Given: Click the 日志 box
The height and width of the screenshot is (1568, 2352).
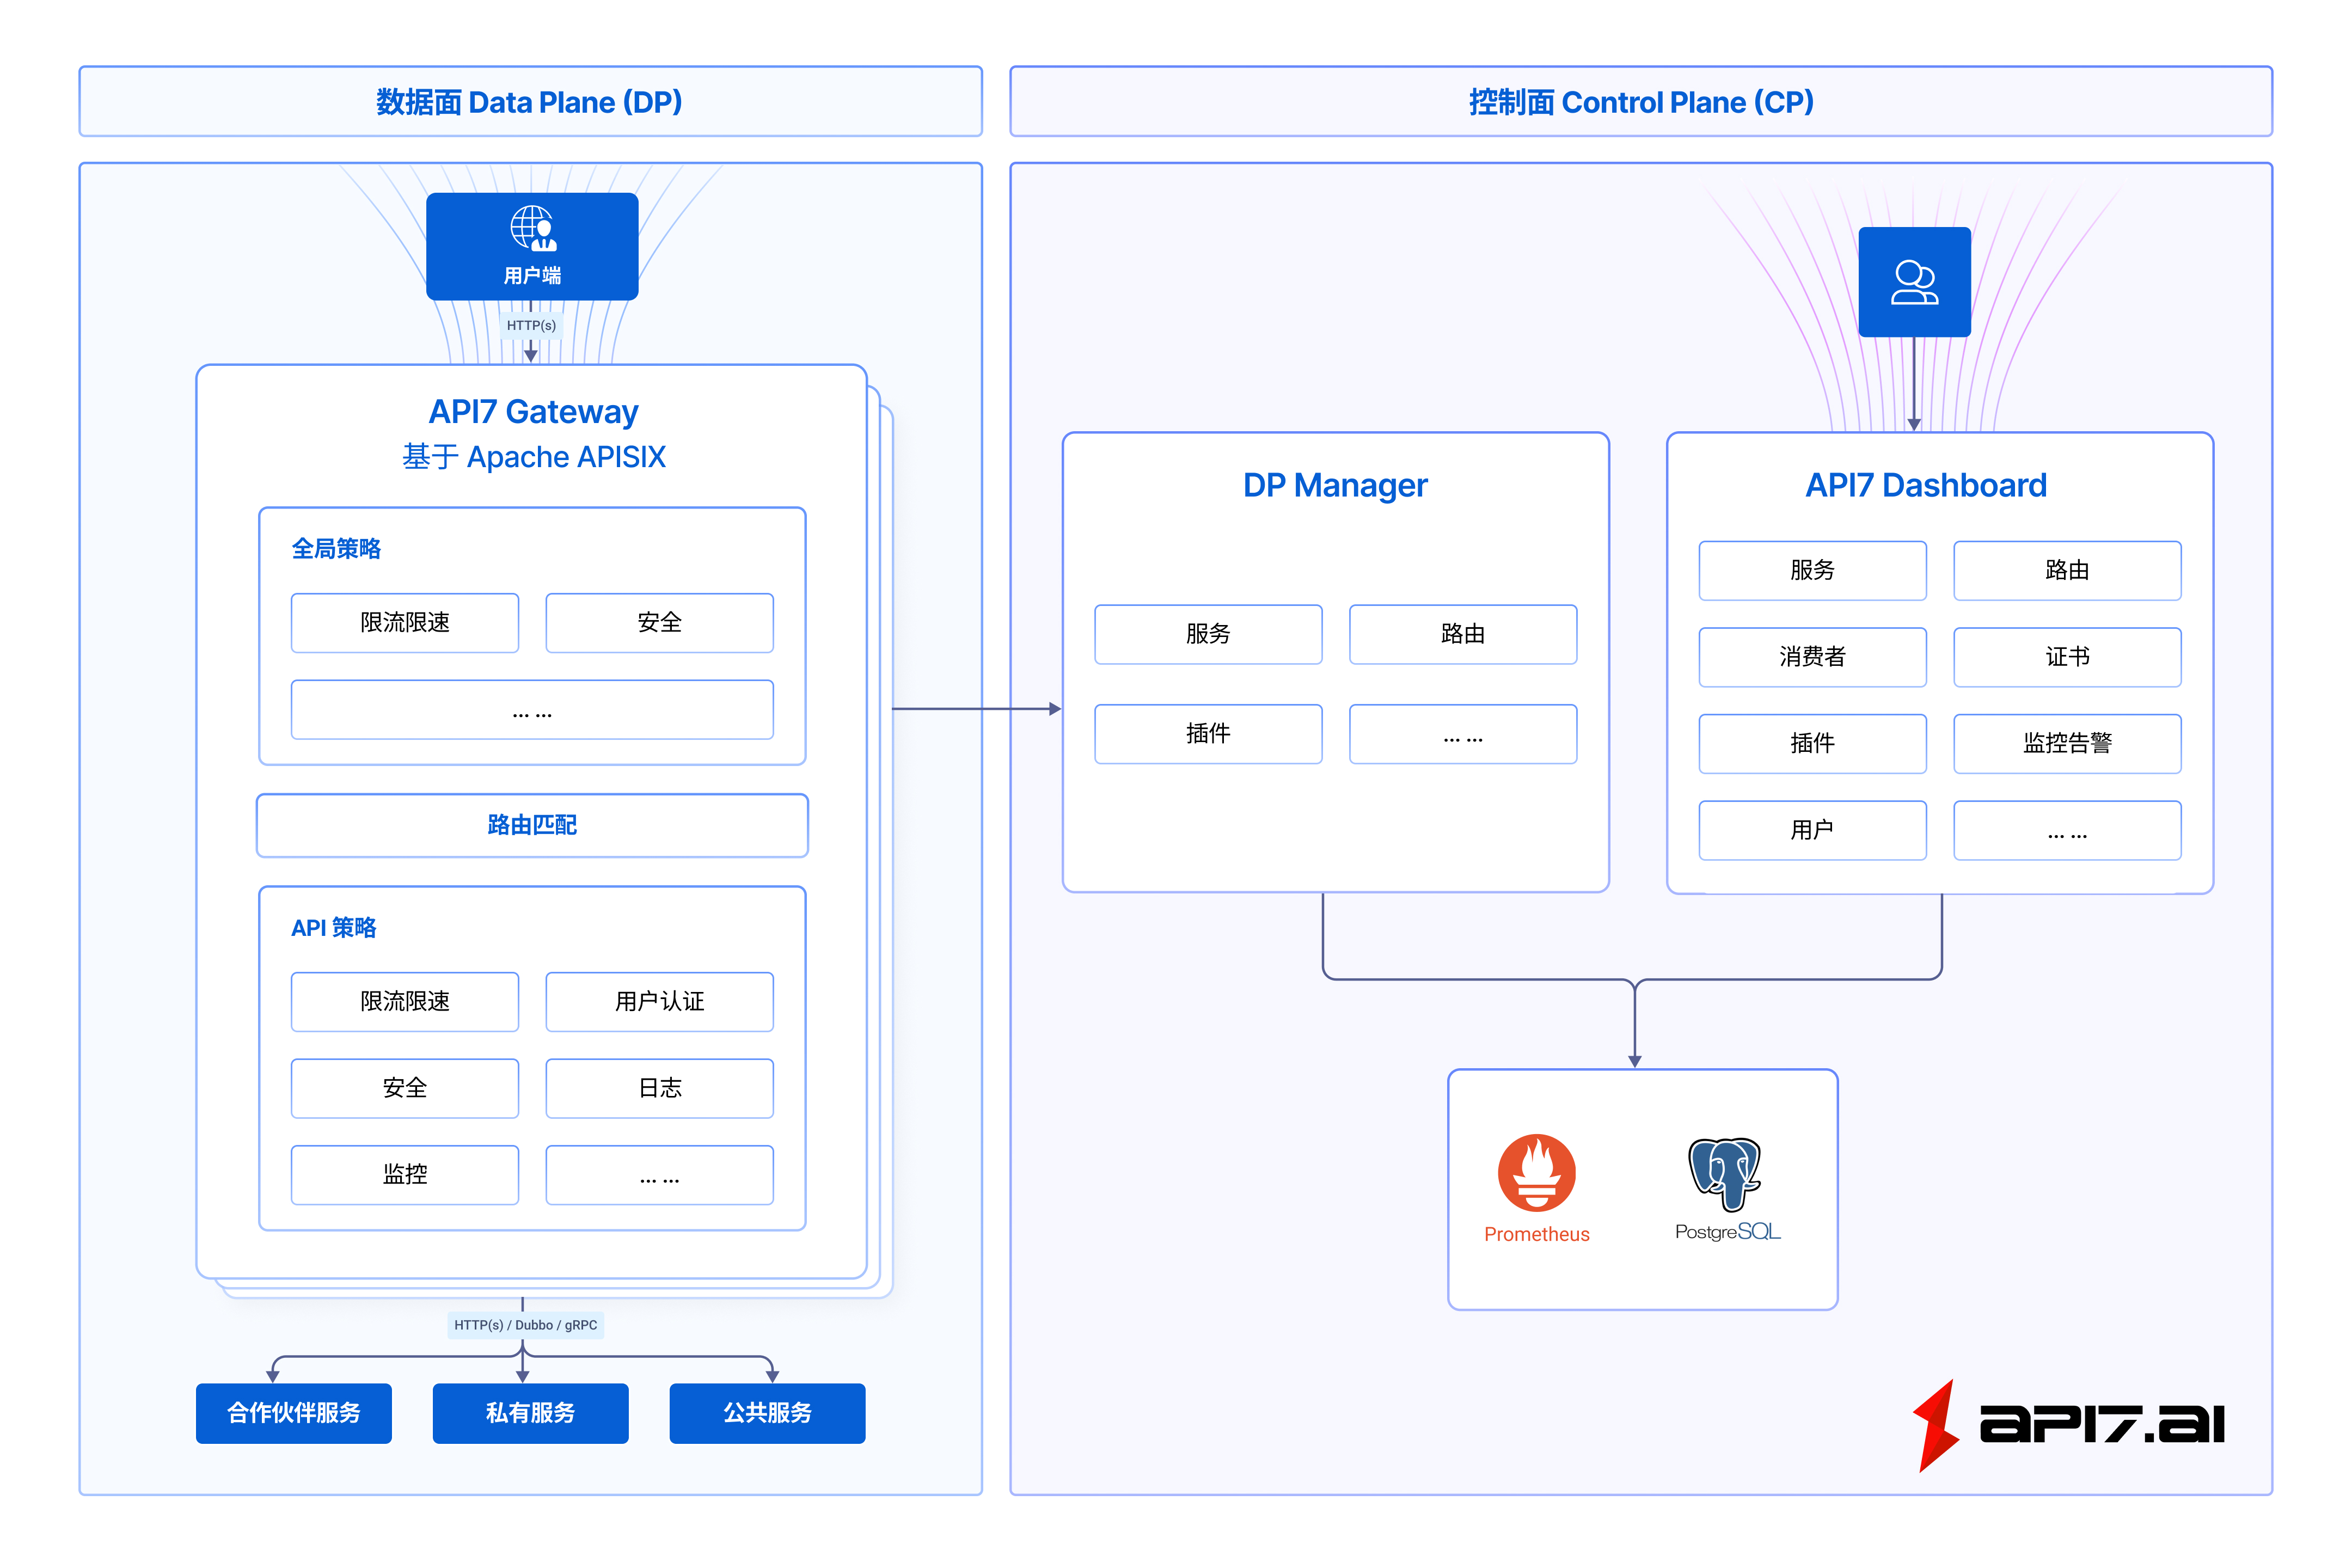Looking at the screenshot, I should pos(659,1088).
